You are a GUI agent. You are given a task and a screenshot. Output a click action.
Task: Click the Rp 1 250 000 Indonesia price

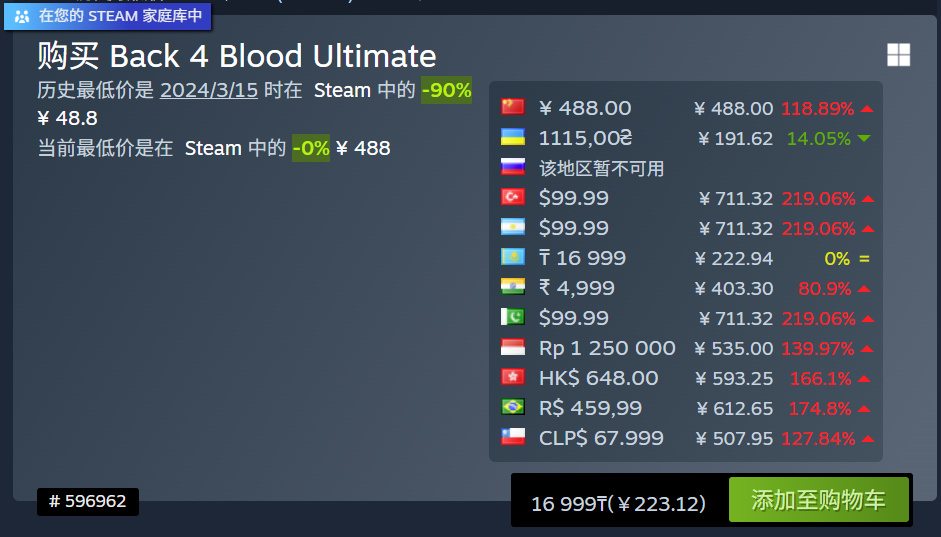607,348
